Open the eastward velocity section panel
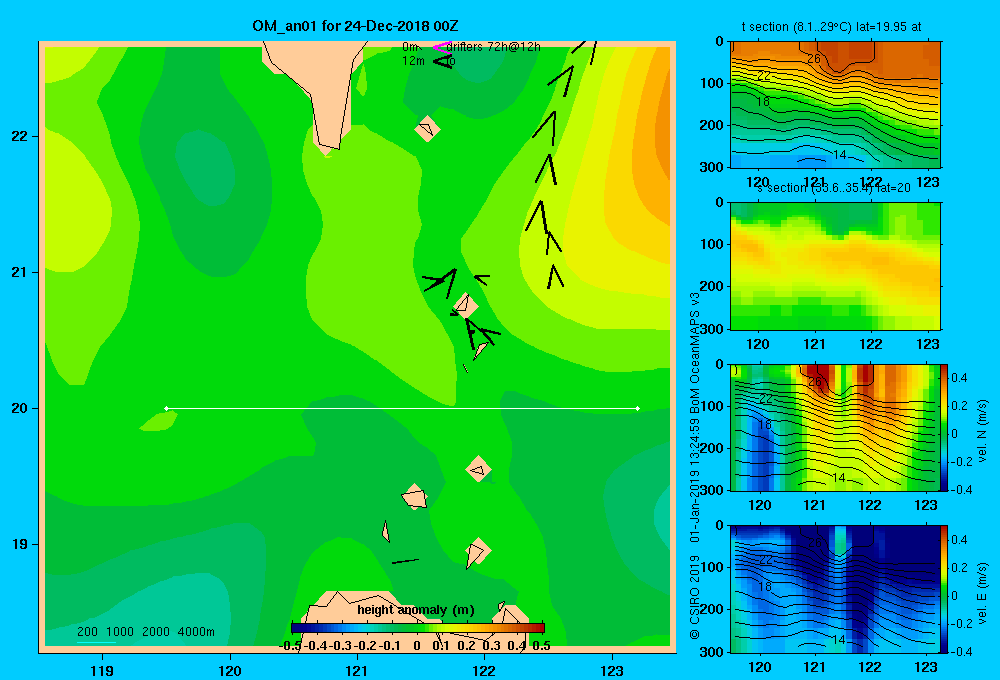 pyautogui.click(x=835, y=589)
